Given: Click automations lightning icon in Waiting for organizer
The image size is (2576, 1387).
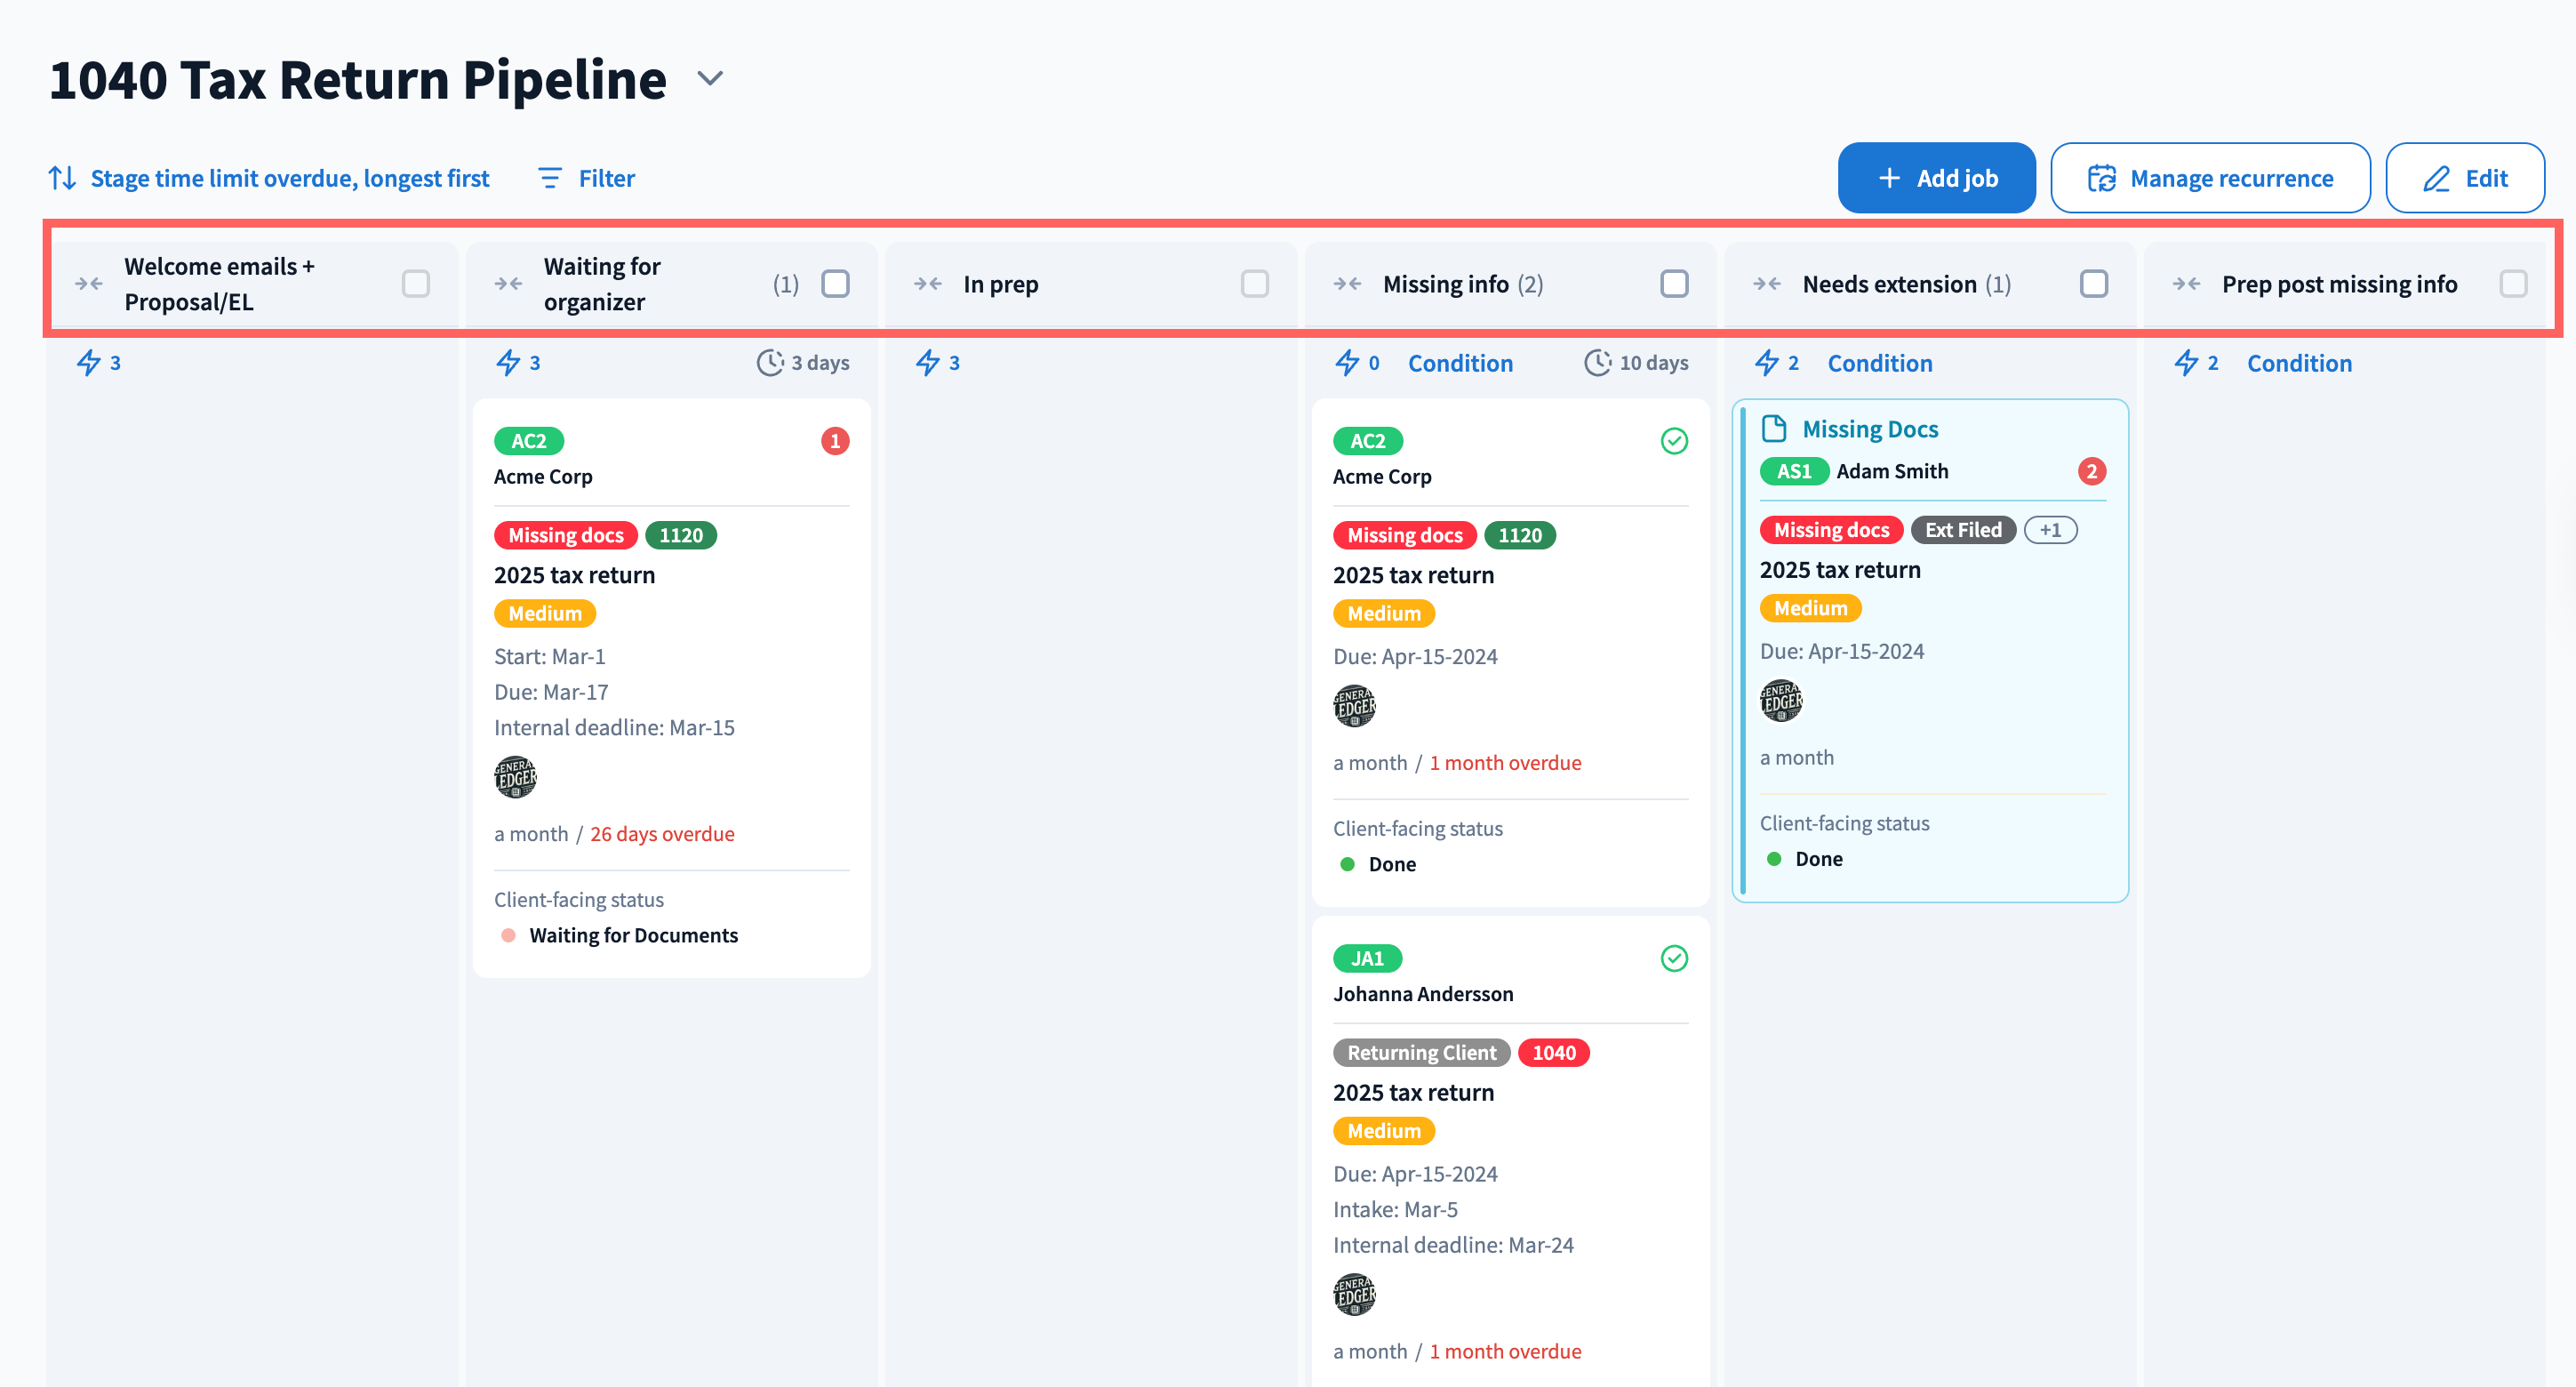Looking at the screenshot, I should click(508, 362).
